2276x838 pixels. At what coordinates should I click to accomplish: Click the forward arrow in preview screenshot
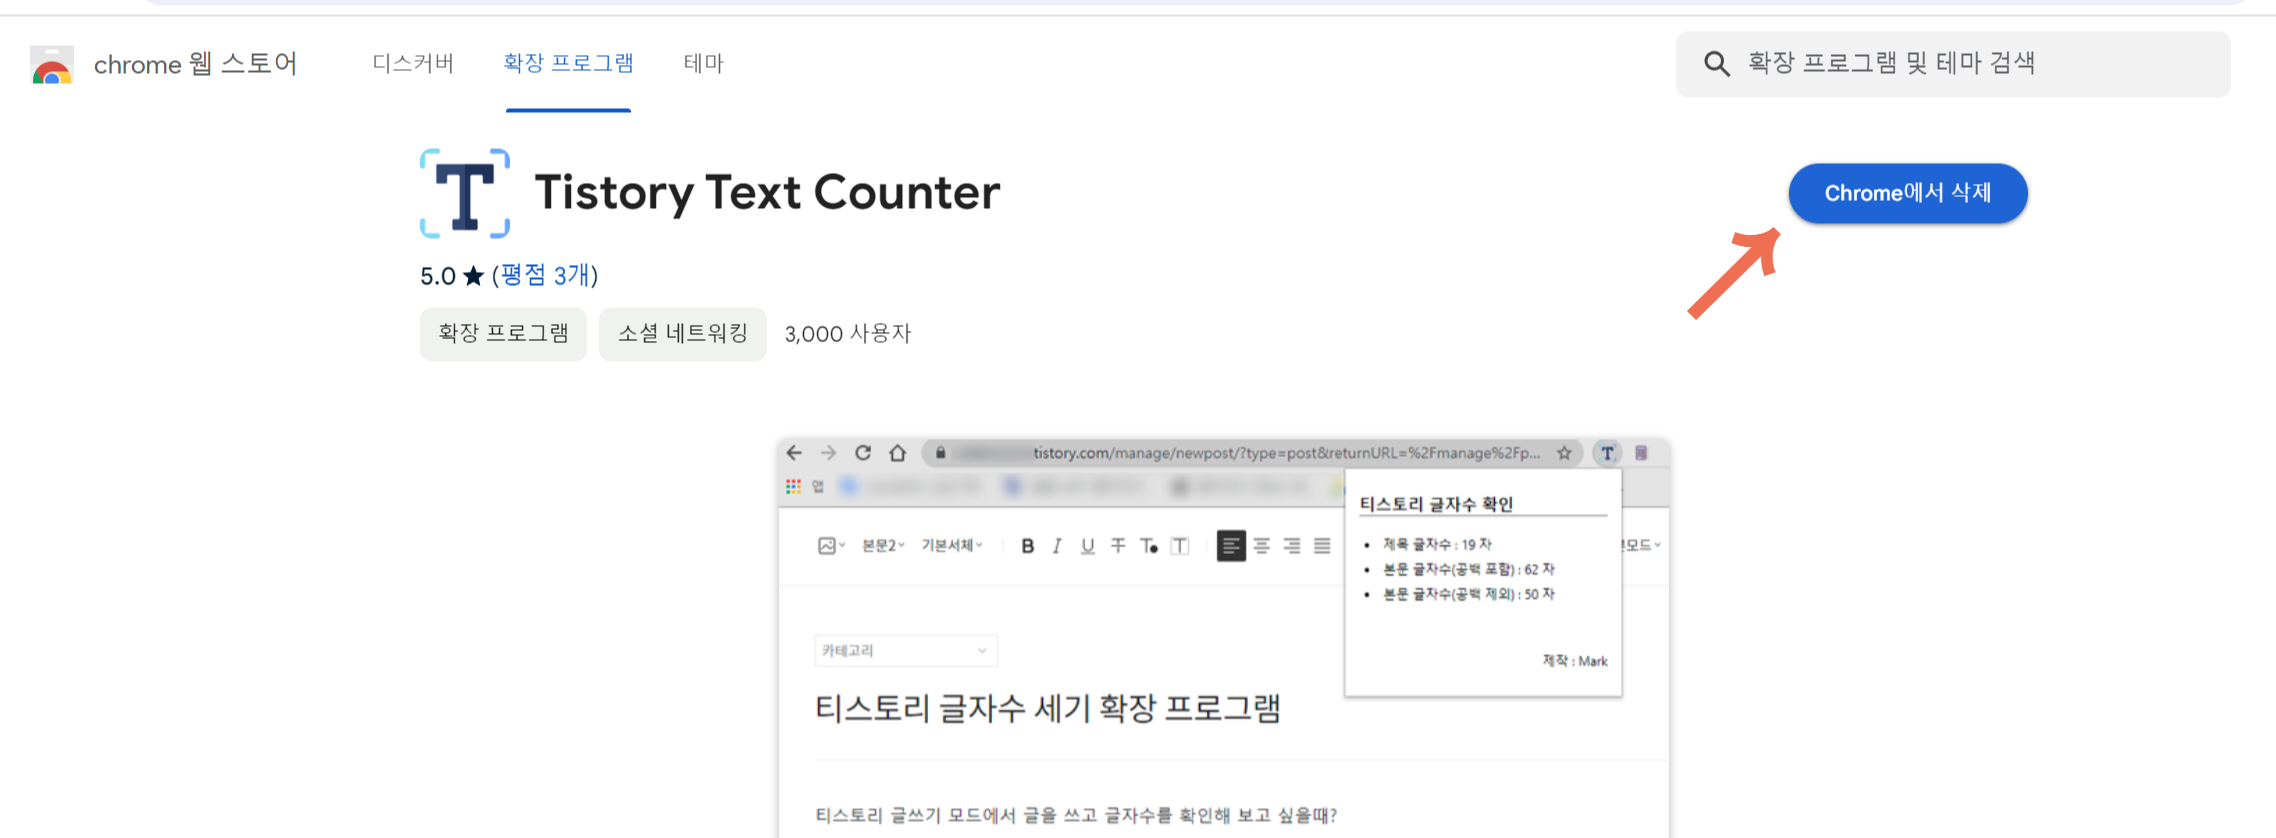(828, 453)
